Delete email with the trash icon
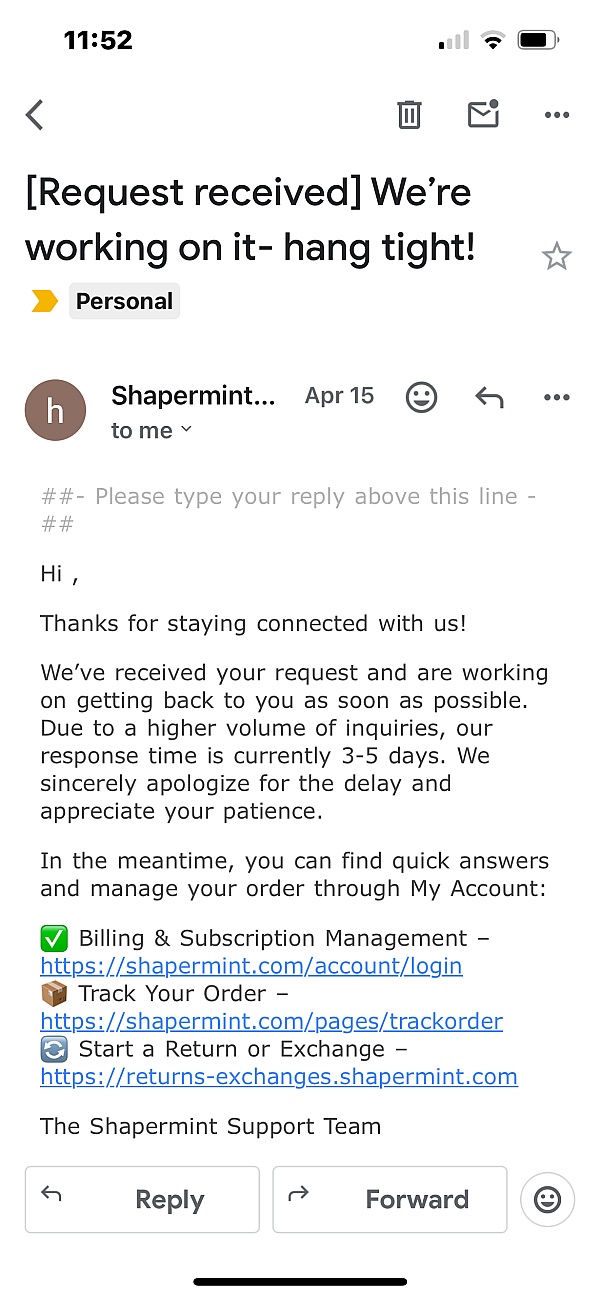 pyautogui.click(x=409, y=115)
